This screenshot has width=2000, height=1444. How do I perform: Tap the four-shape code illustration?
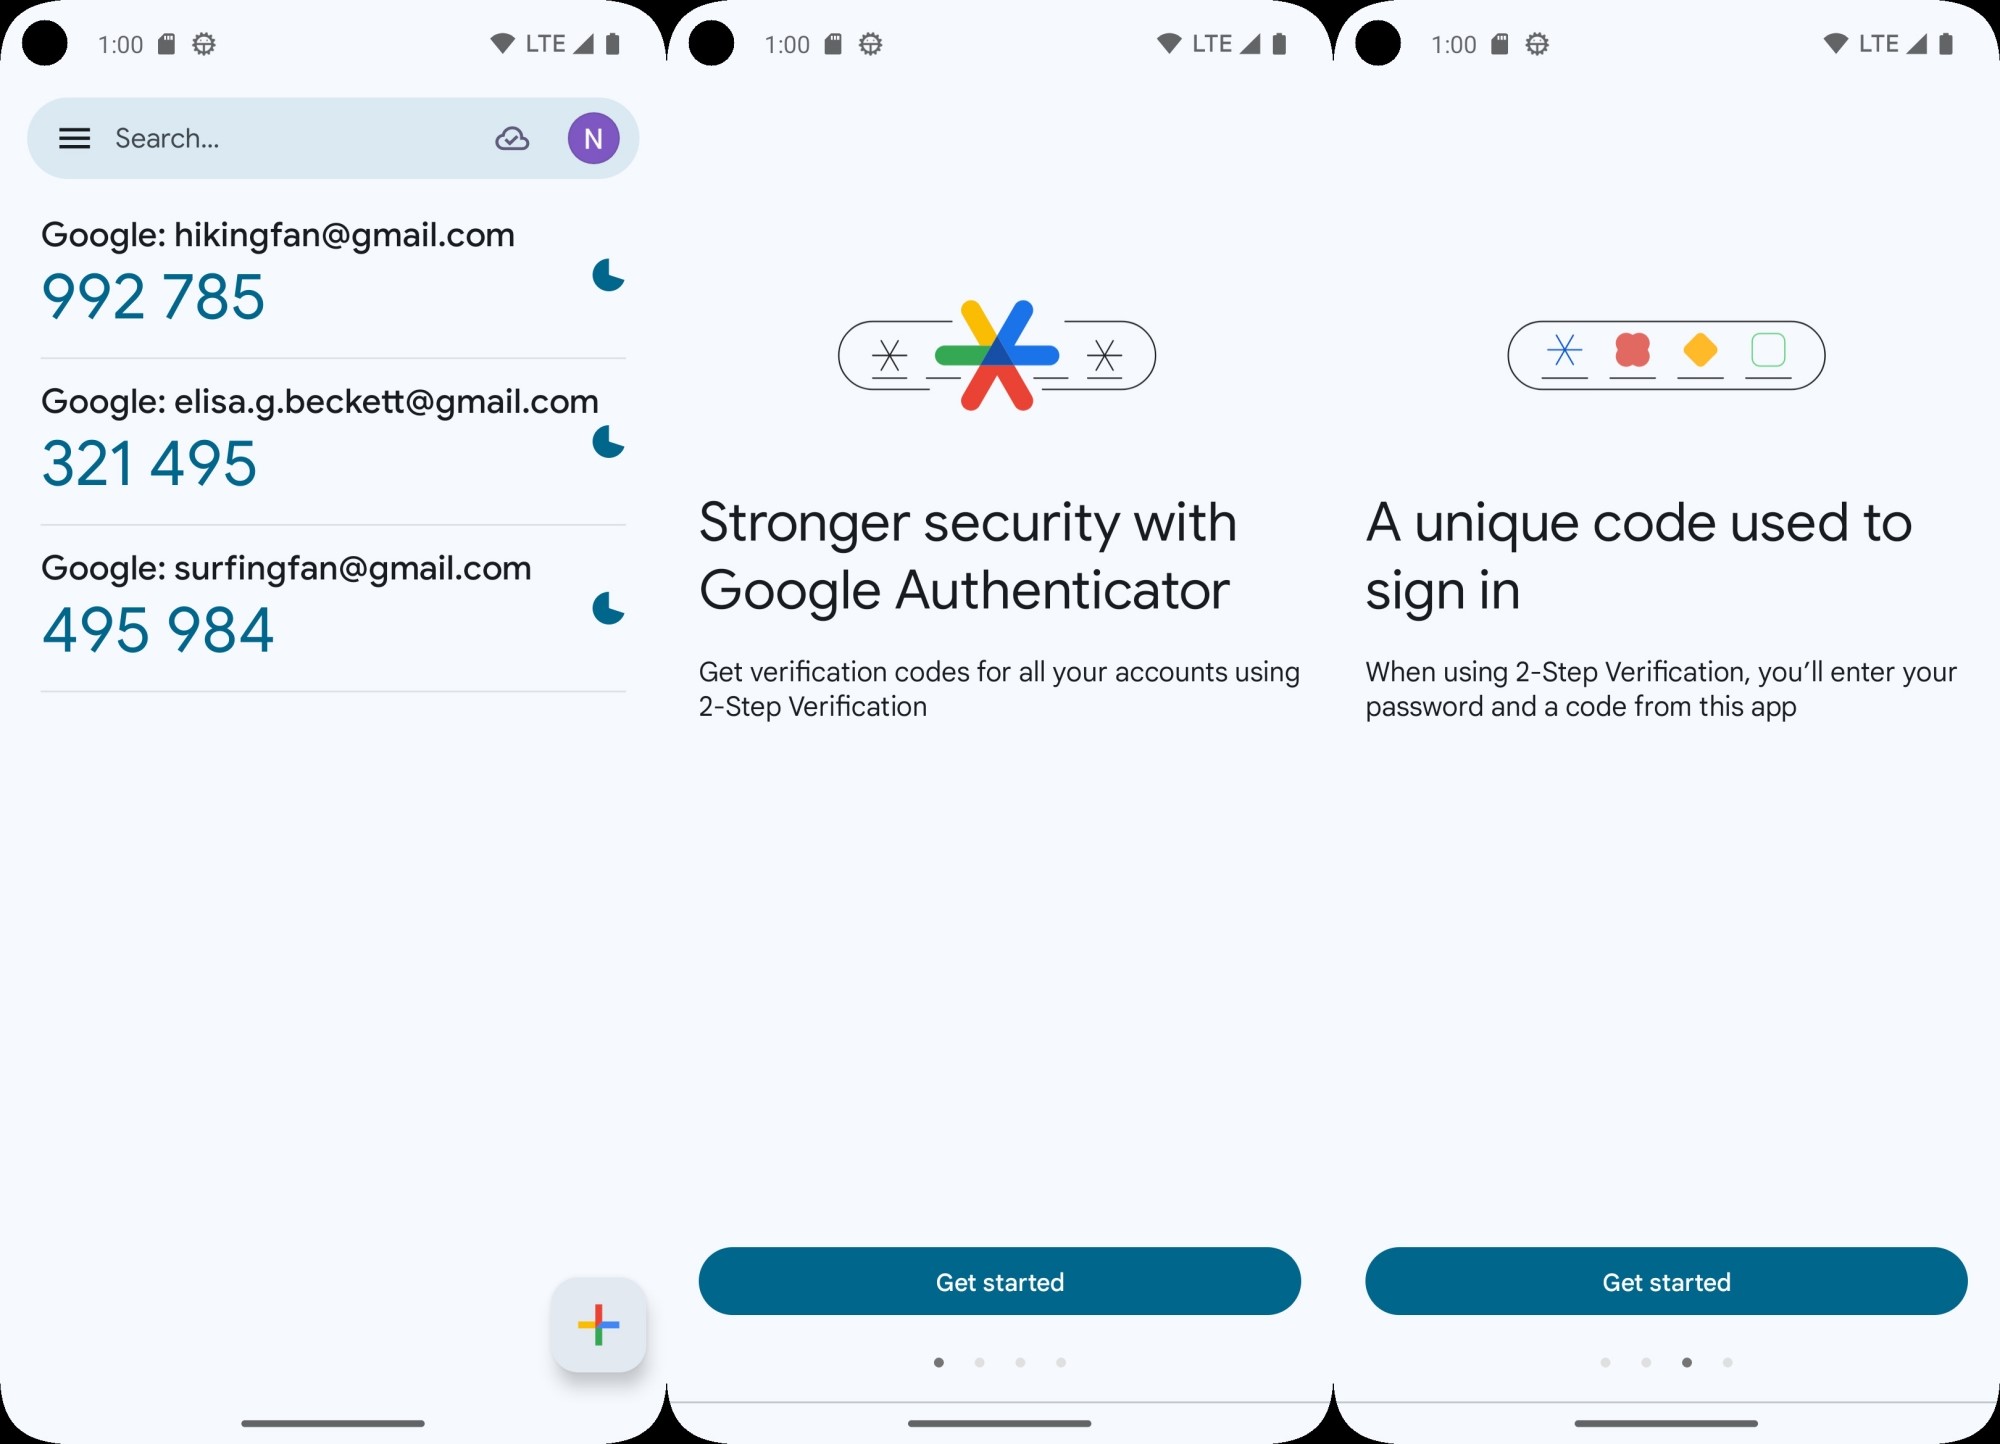pos(1666,355)
